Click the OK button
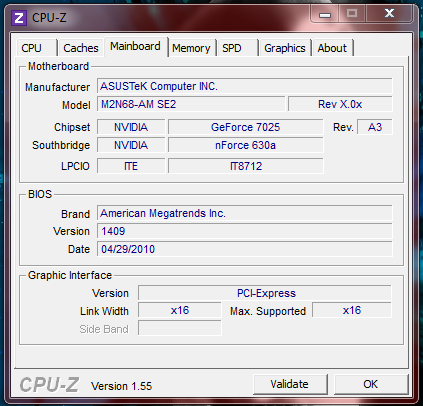This screenshot has width=423, height=406. (371, 384)
